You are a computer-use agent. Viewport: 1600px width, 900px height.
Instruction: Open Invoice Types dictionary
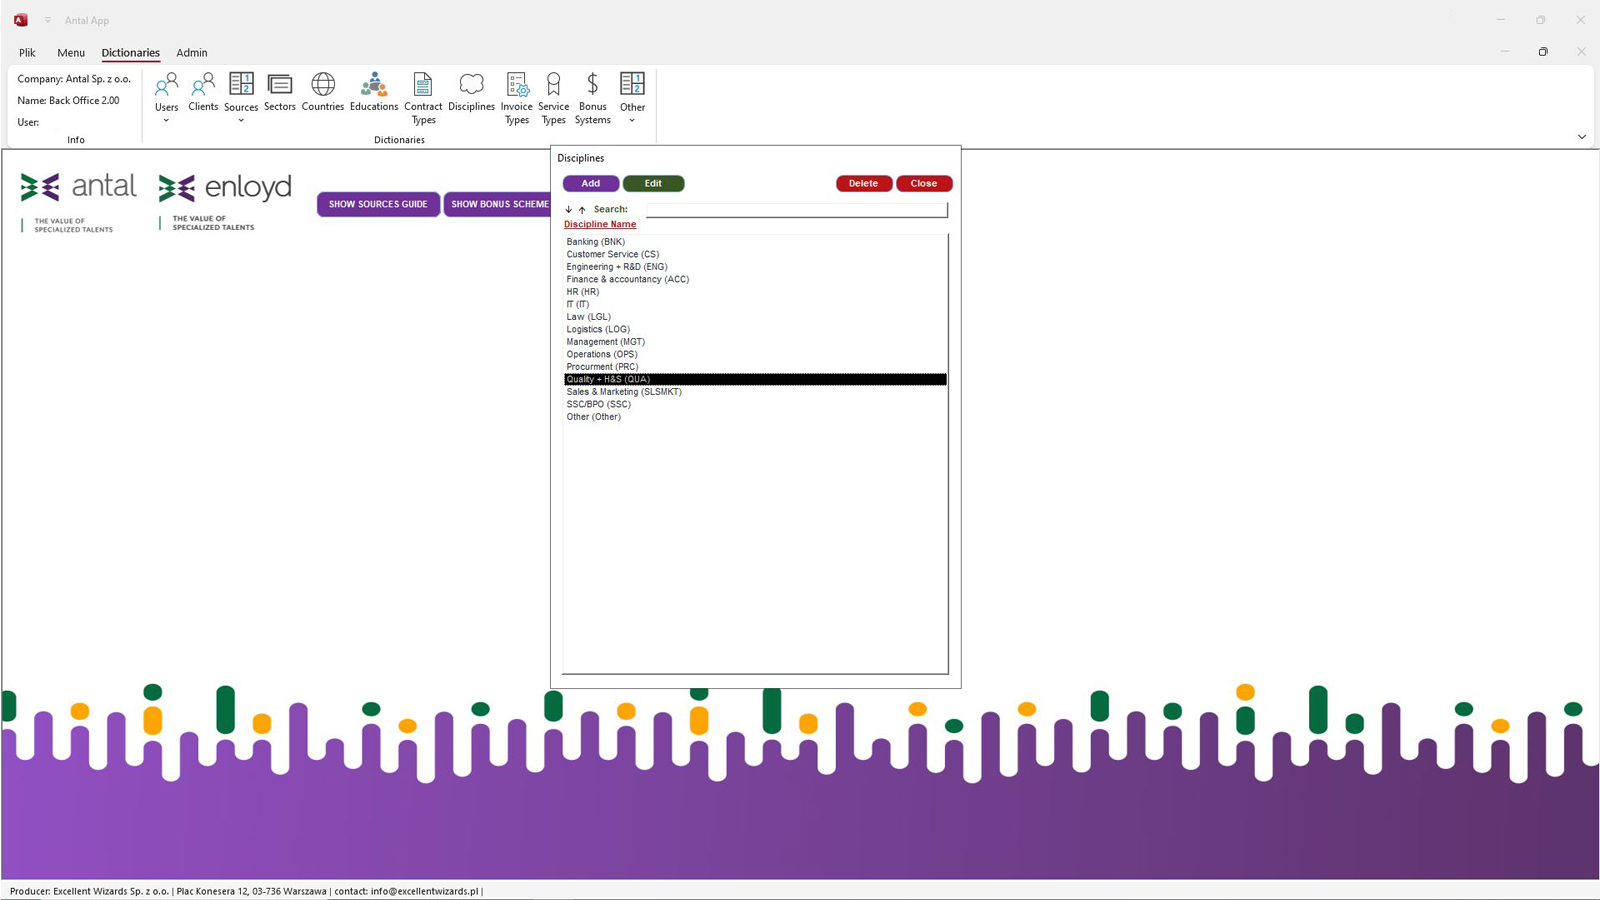[516, 97]
